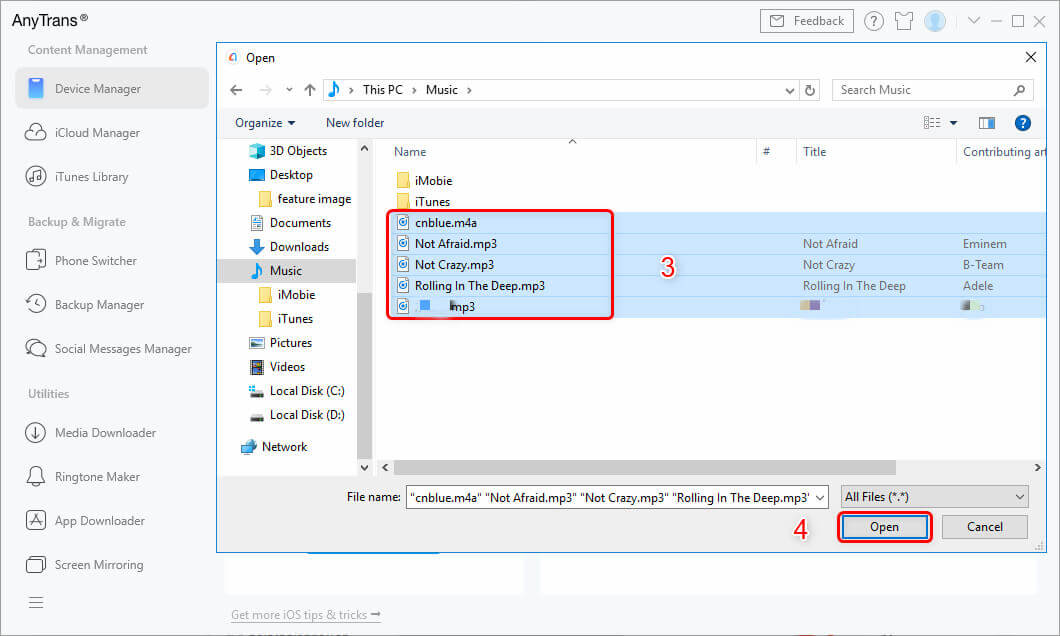Select Downloads in navigation tree

(299, 247)
